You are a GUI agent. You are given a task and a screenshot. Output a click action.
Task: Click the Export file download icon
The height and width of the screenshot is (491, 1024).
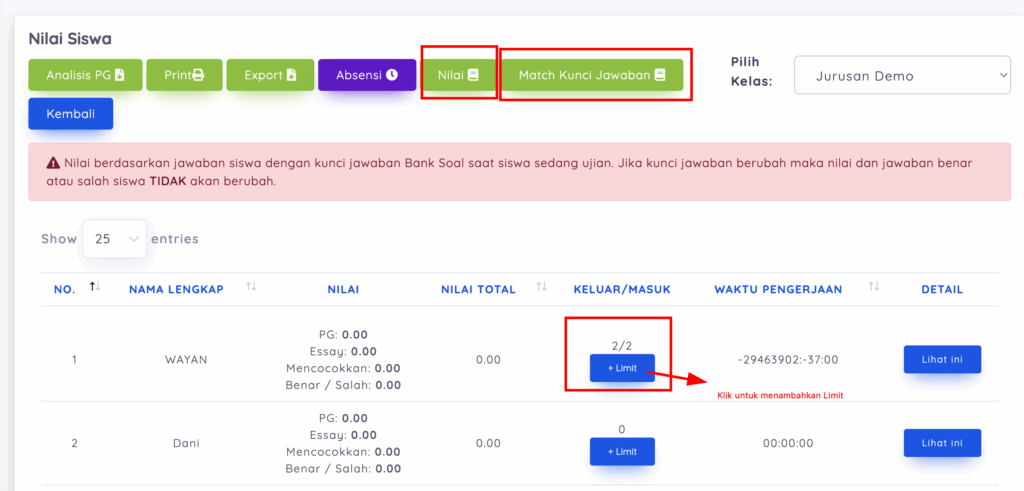tap(292, 75)
